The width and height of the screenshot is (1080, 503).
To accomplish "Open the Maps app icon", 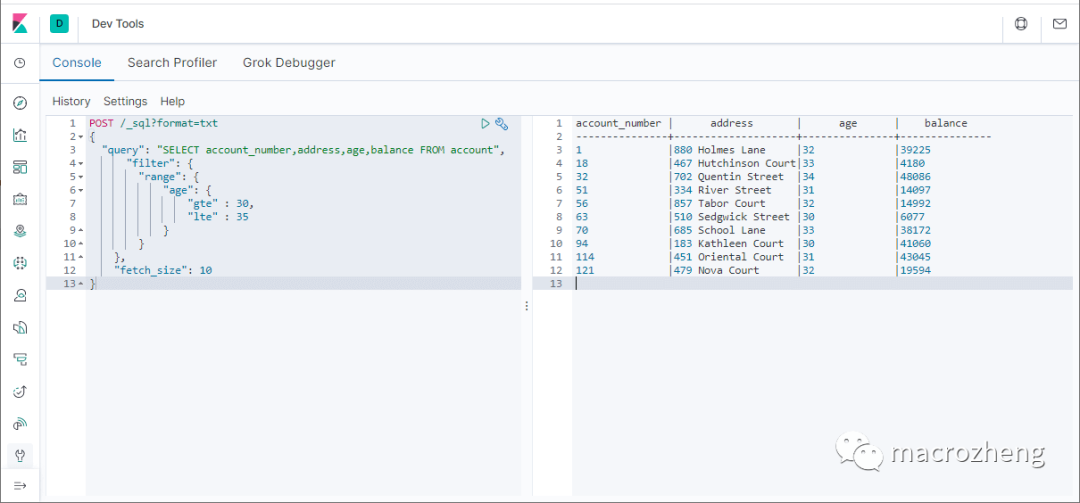I will tap(20, 231).
